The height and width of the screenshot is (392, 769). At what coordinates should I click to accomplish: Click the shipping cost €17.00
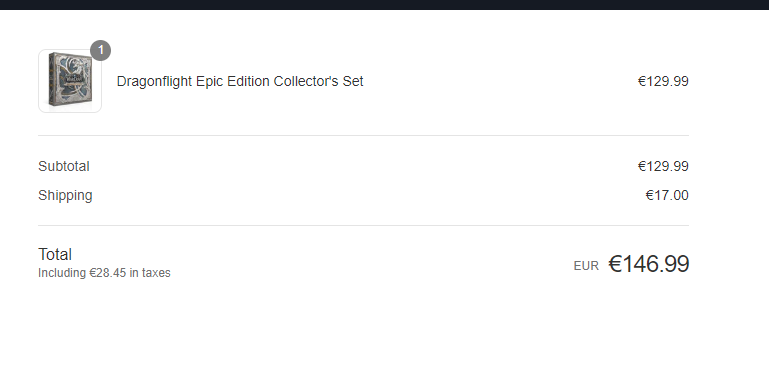[667, 195]
